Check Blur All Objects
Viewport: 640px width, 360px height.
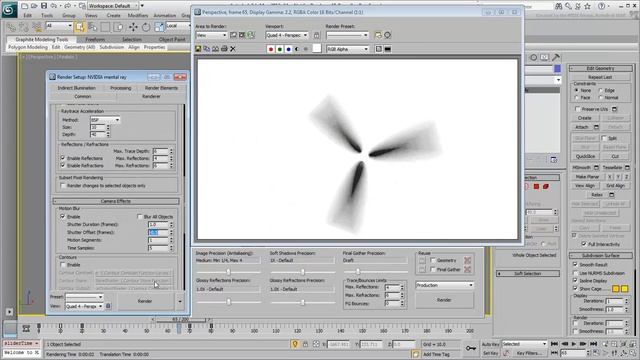(140, 216)
